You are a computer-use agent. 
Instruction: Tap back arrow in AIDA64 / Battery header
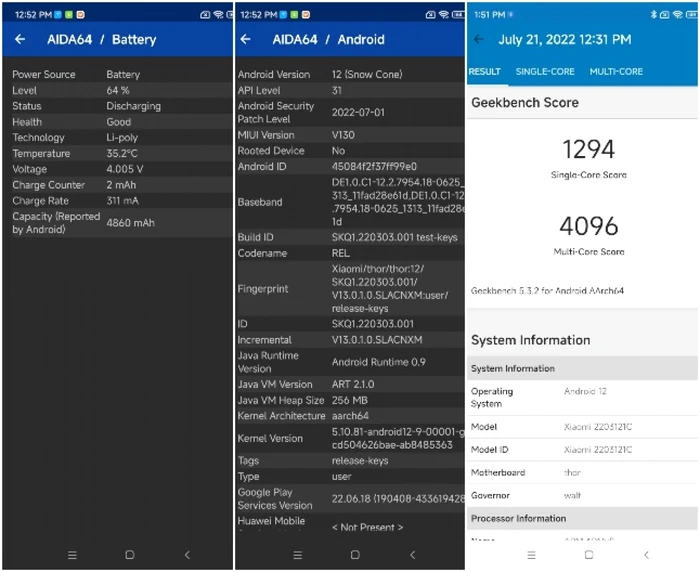click(20, 40)
